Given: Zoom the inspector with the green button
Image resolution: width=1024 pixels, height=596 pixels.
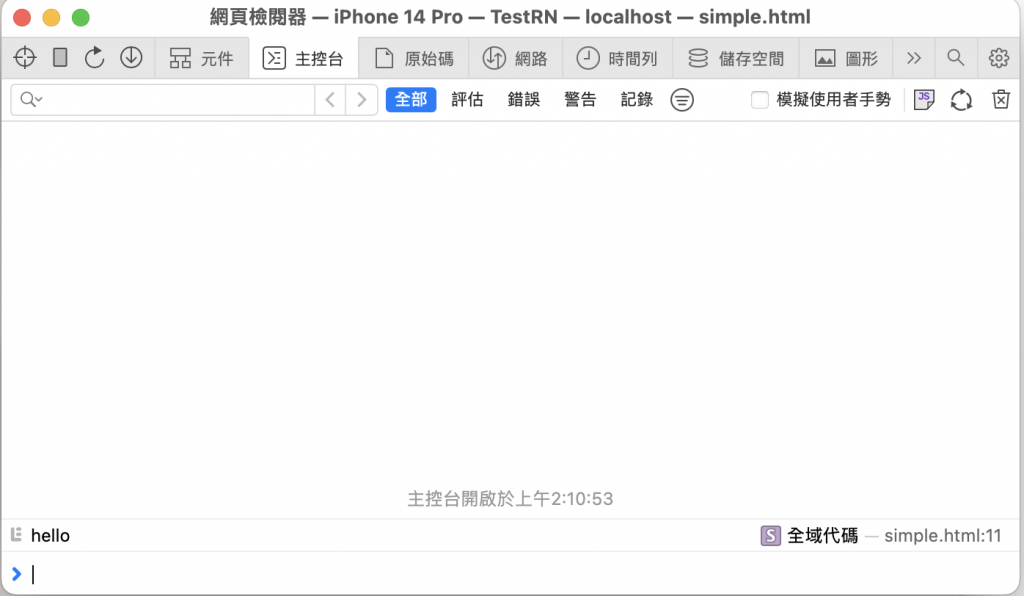Looking at the screenshot, I should pos(81,17).
